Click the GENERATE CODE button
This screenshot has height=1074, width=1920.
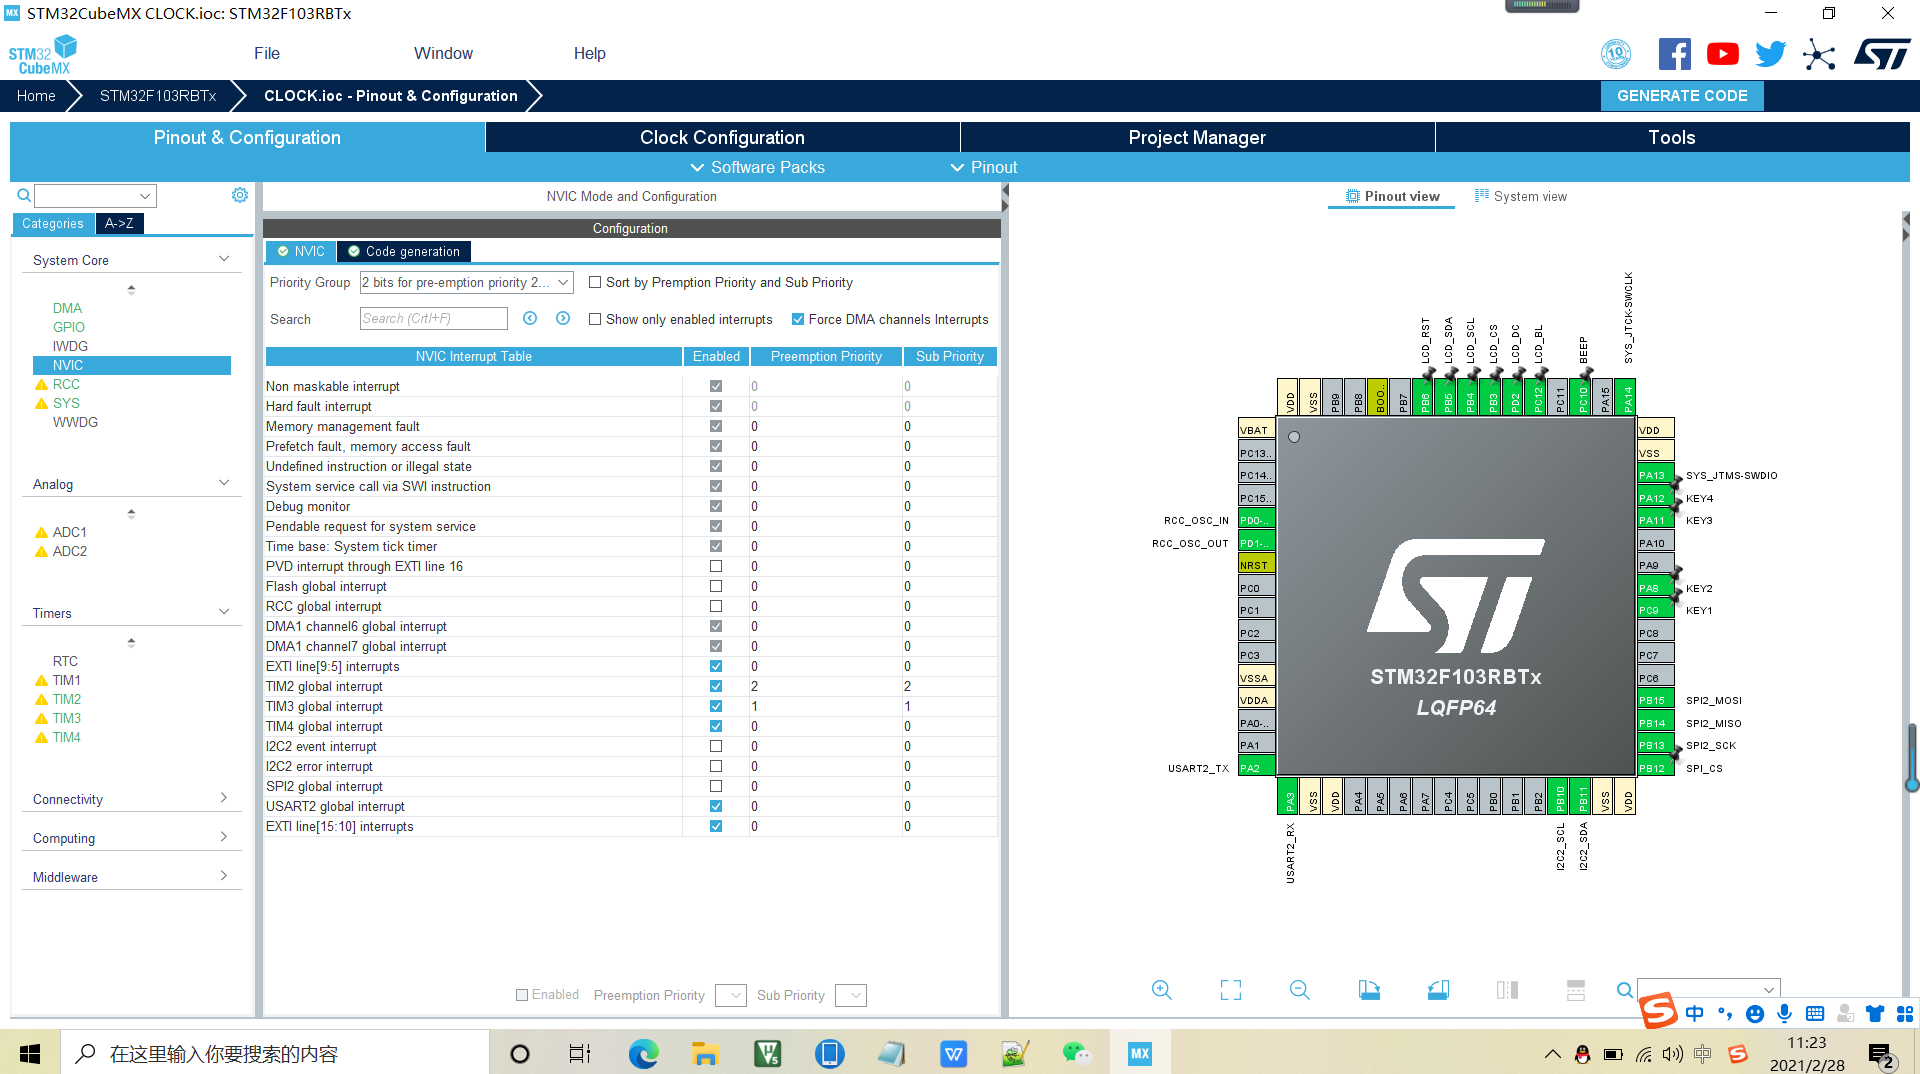(1681, 96)
